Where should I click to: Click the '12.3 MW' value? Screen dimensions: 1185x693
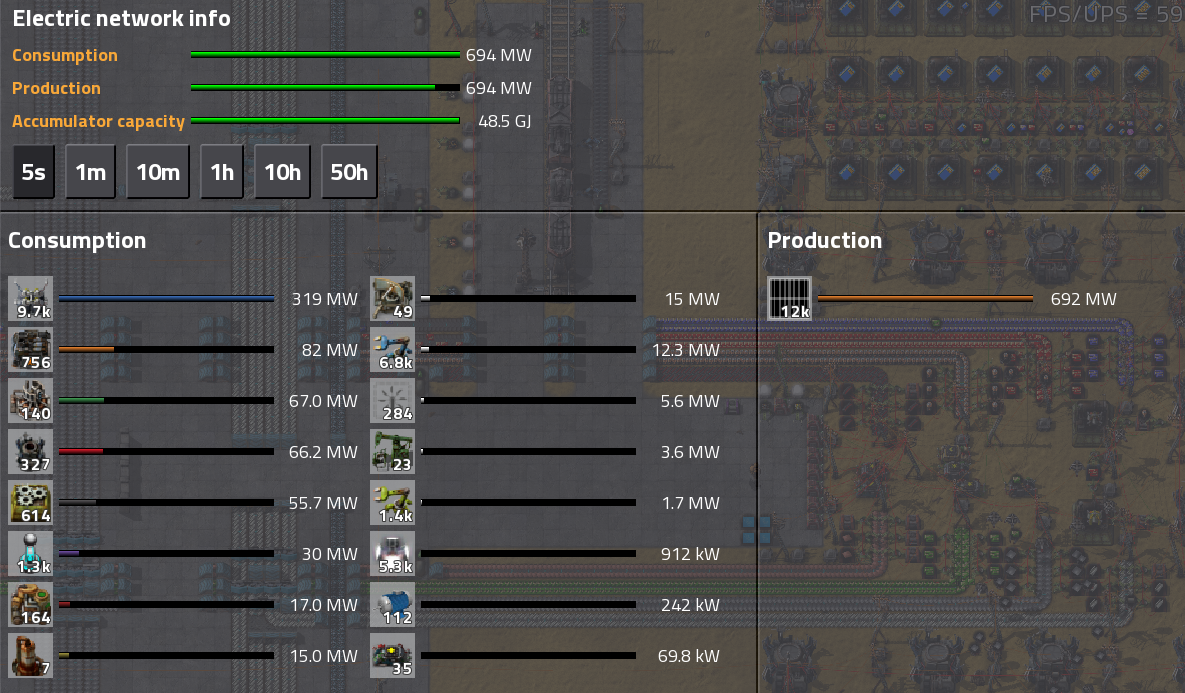click(x=686, y=350)
